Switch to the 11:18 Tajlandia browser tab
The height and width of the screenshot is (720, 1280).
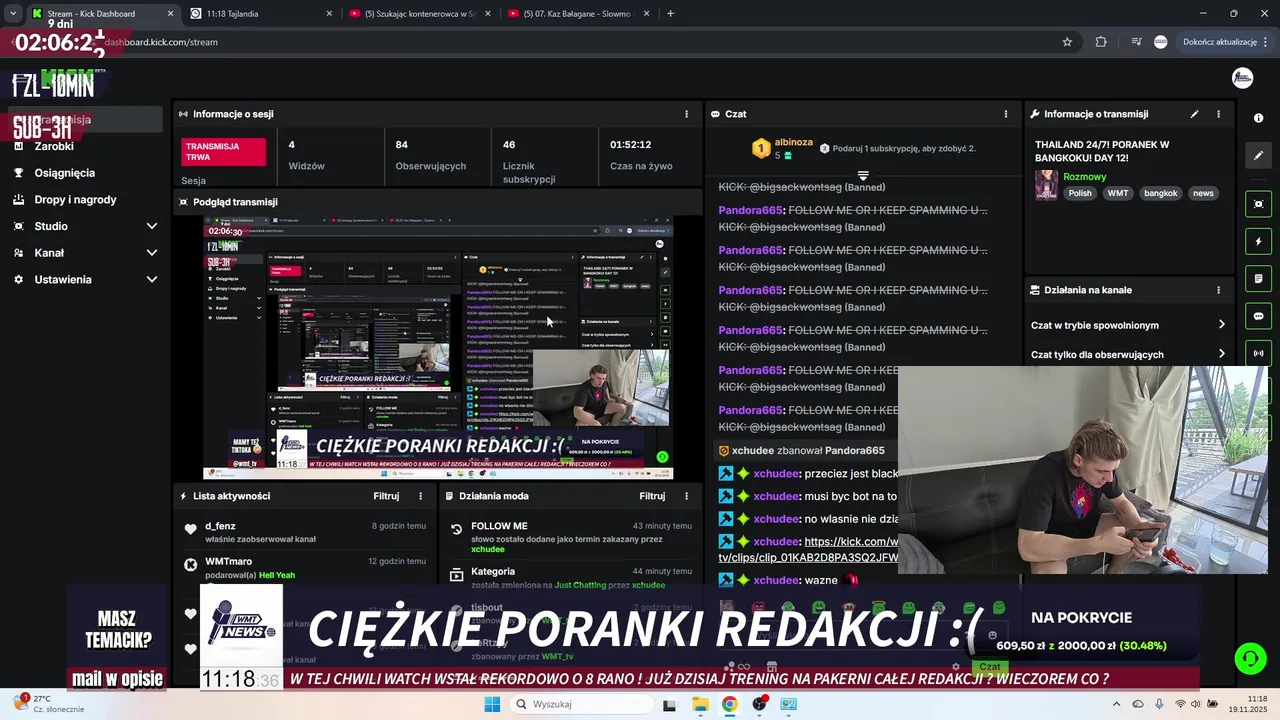(258, 14)
